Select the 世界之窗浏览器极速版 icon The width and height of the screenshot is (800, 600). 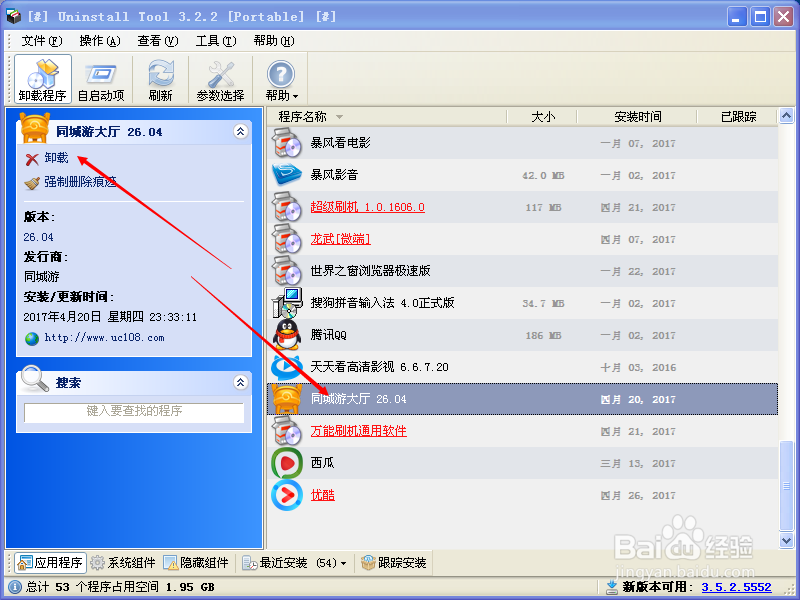(x=287, y=271)
